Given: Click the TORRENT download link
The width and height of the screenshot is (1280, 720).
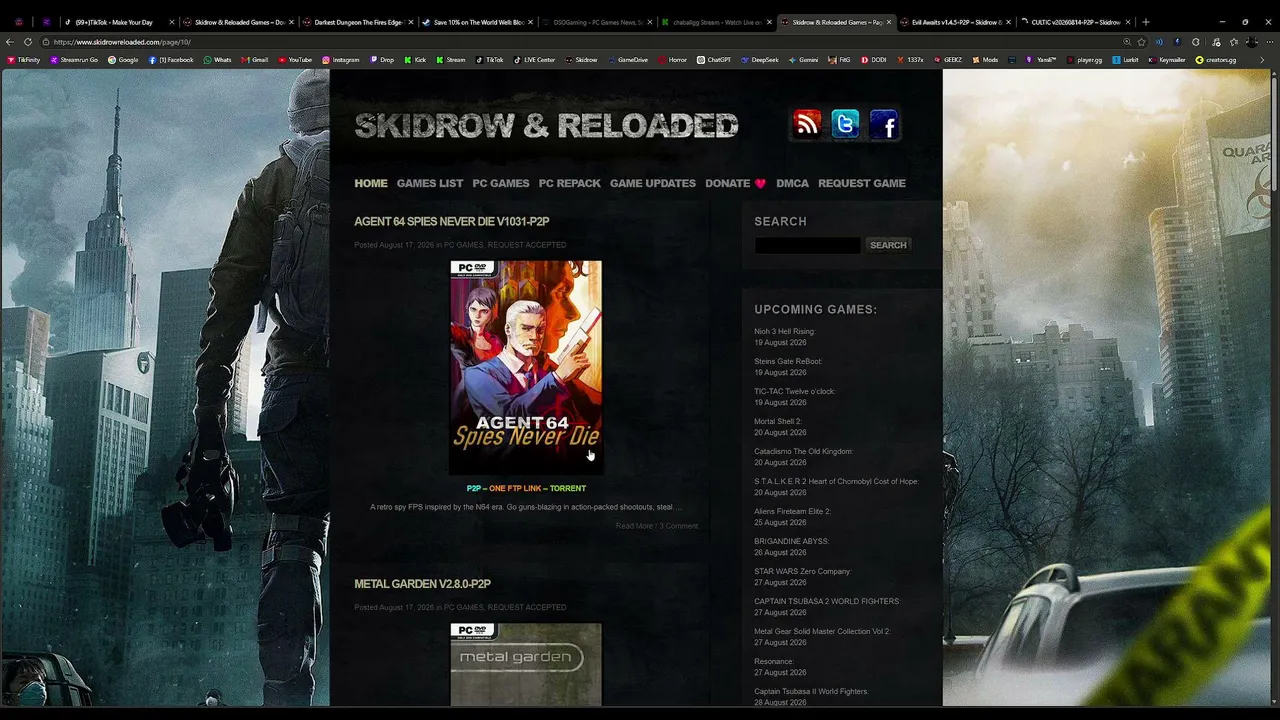Looking at the screenshot, I should tap(568, 488).
